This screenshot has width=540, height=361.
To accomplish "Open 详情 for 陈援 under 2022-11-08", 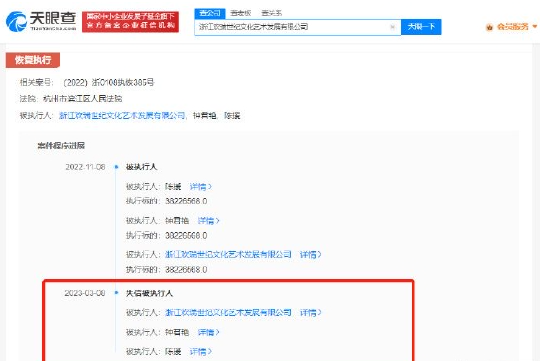I will (x=201, y=187).
